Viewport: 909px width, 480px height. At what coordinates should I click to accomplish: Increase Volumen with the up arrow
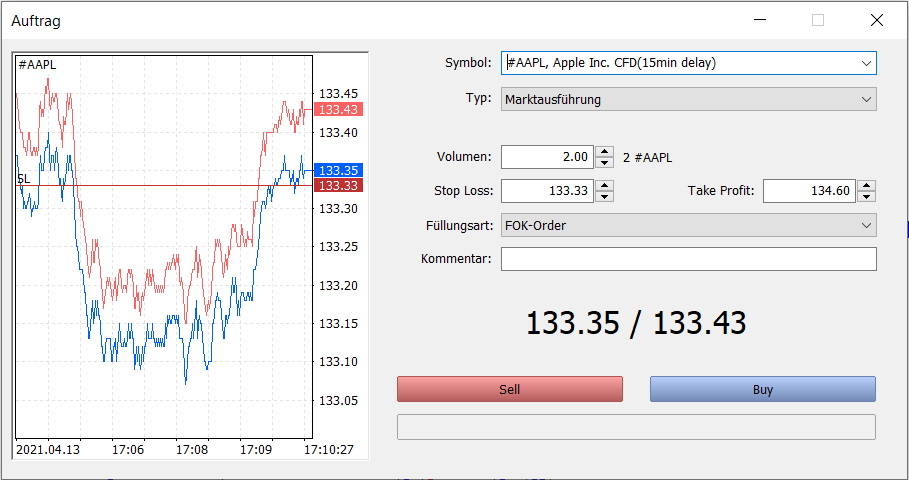pos(605,152)
